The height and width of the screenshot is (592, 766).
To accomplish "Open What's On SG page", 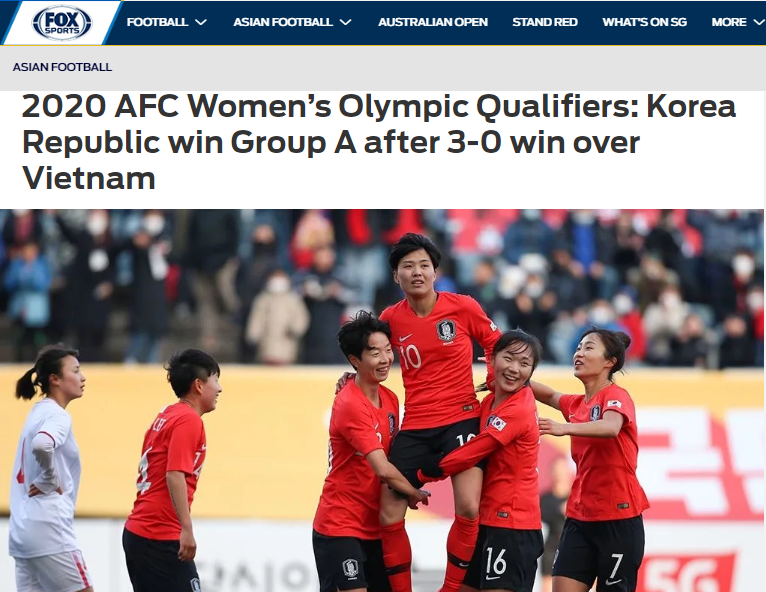I will (x=644, y=22).
